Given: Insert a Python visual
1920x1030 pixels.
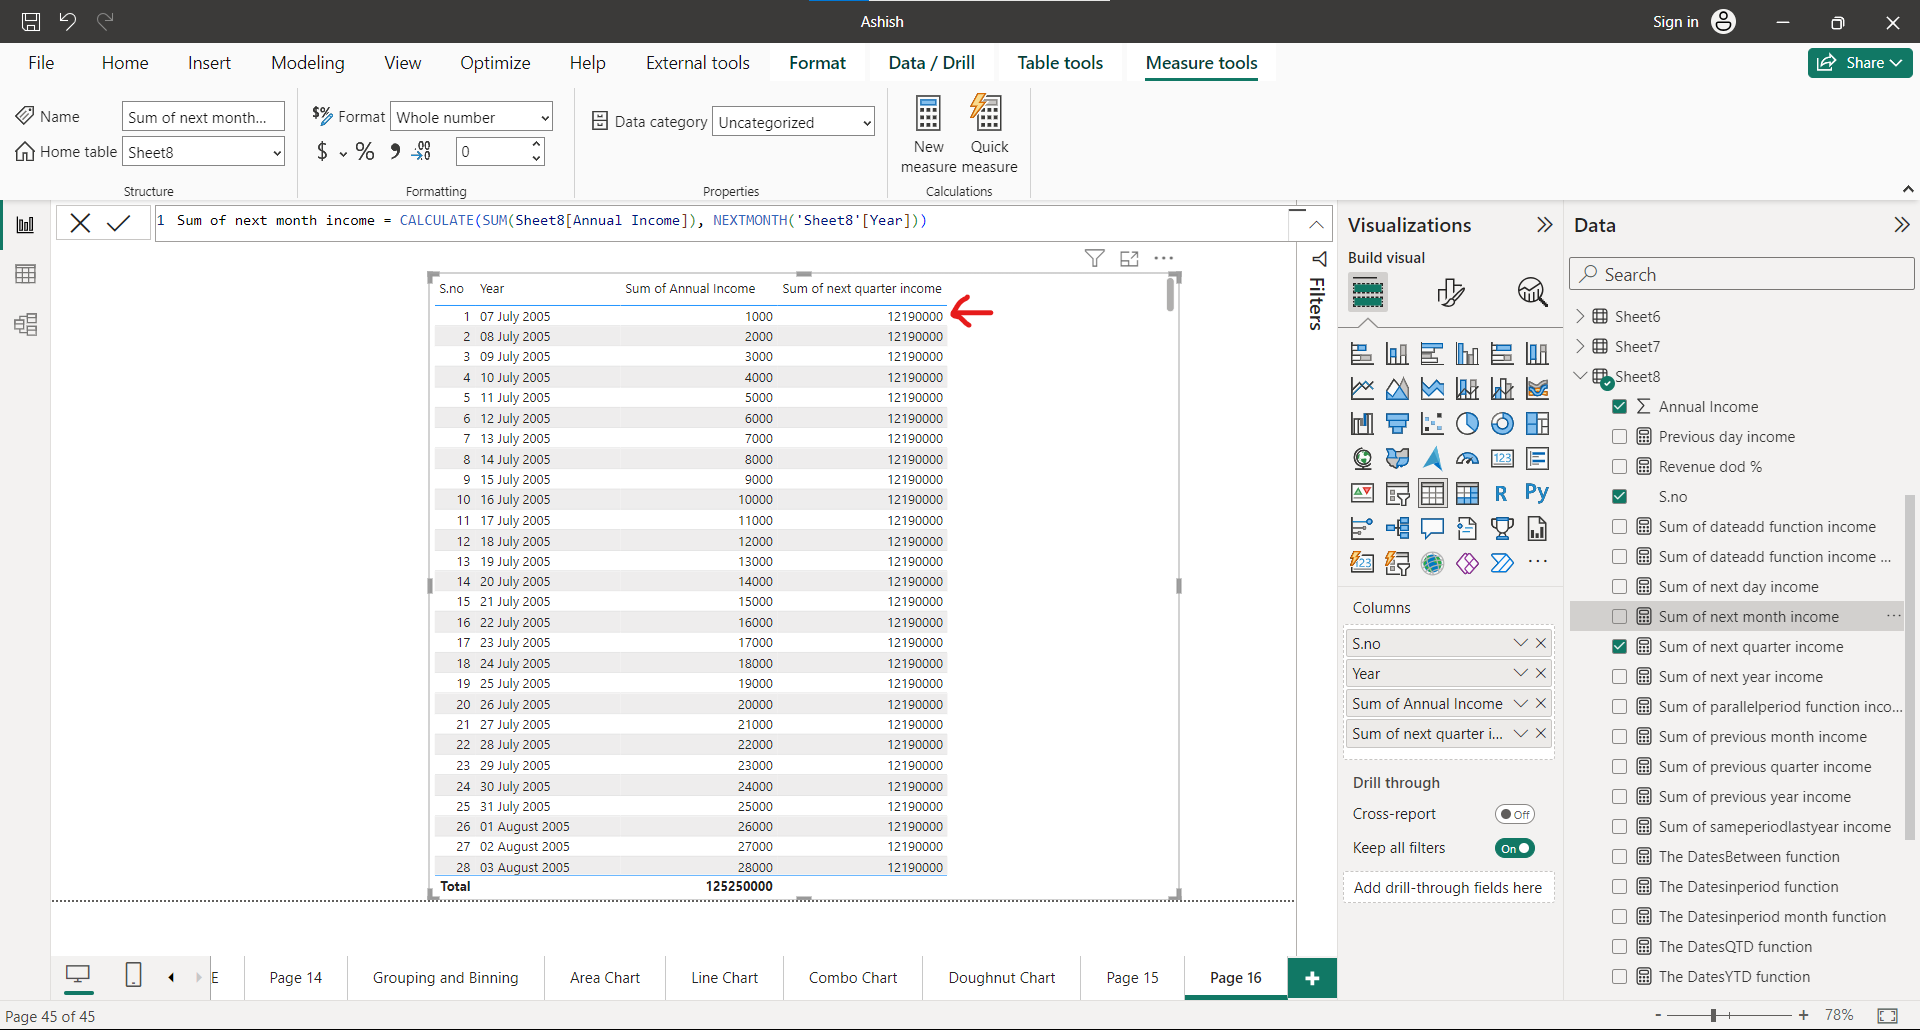Looking at the screenshot, I should [x=1536, y=493].
